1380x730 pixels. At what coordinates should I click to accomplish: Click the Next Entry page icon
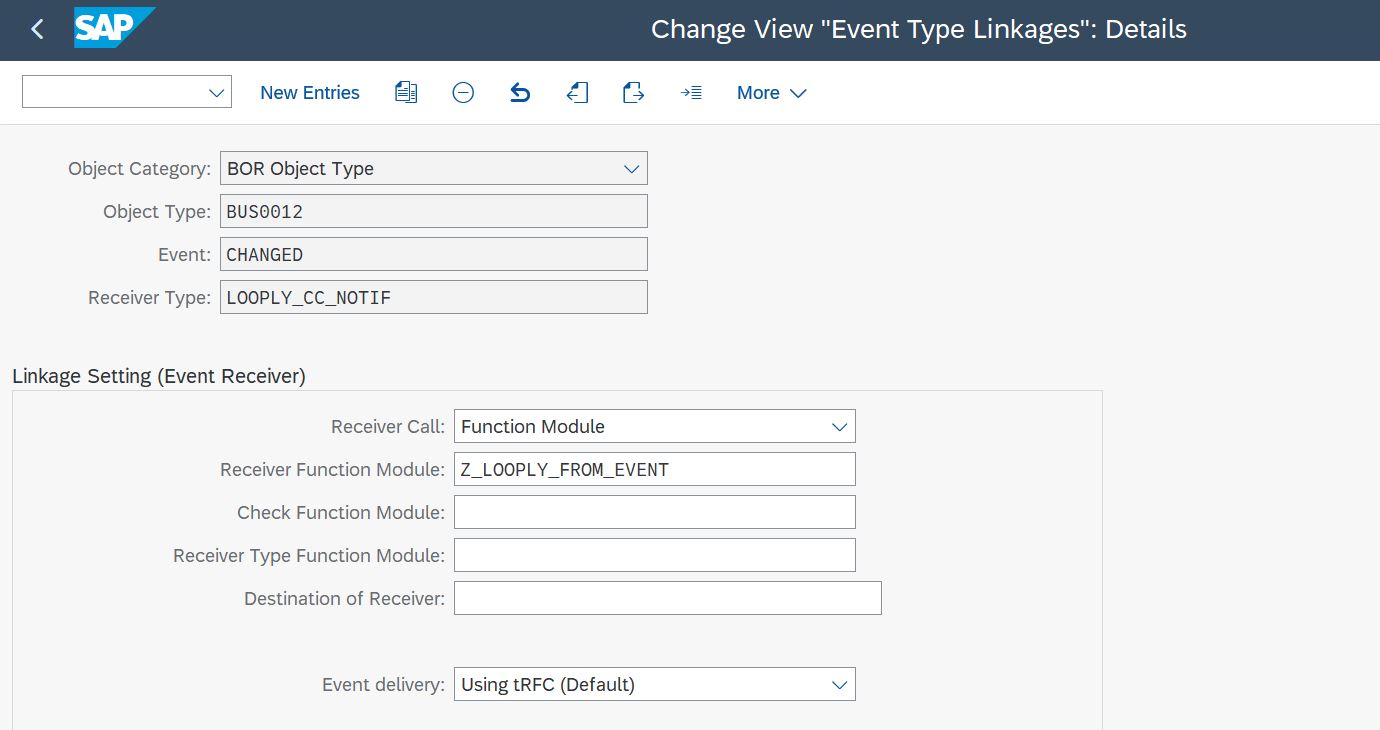pyautogui.click(x=633, y=93)
